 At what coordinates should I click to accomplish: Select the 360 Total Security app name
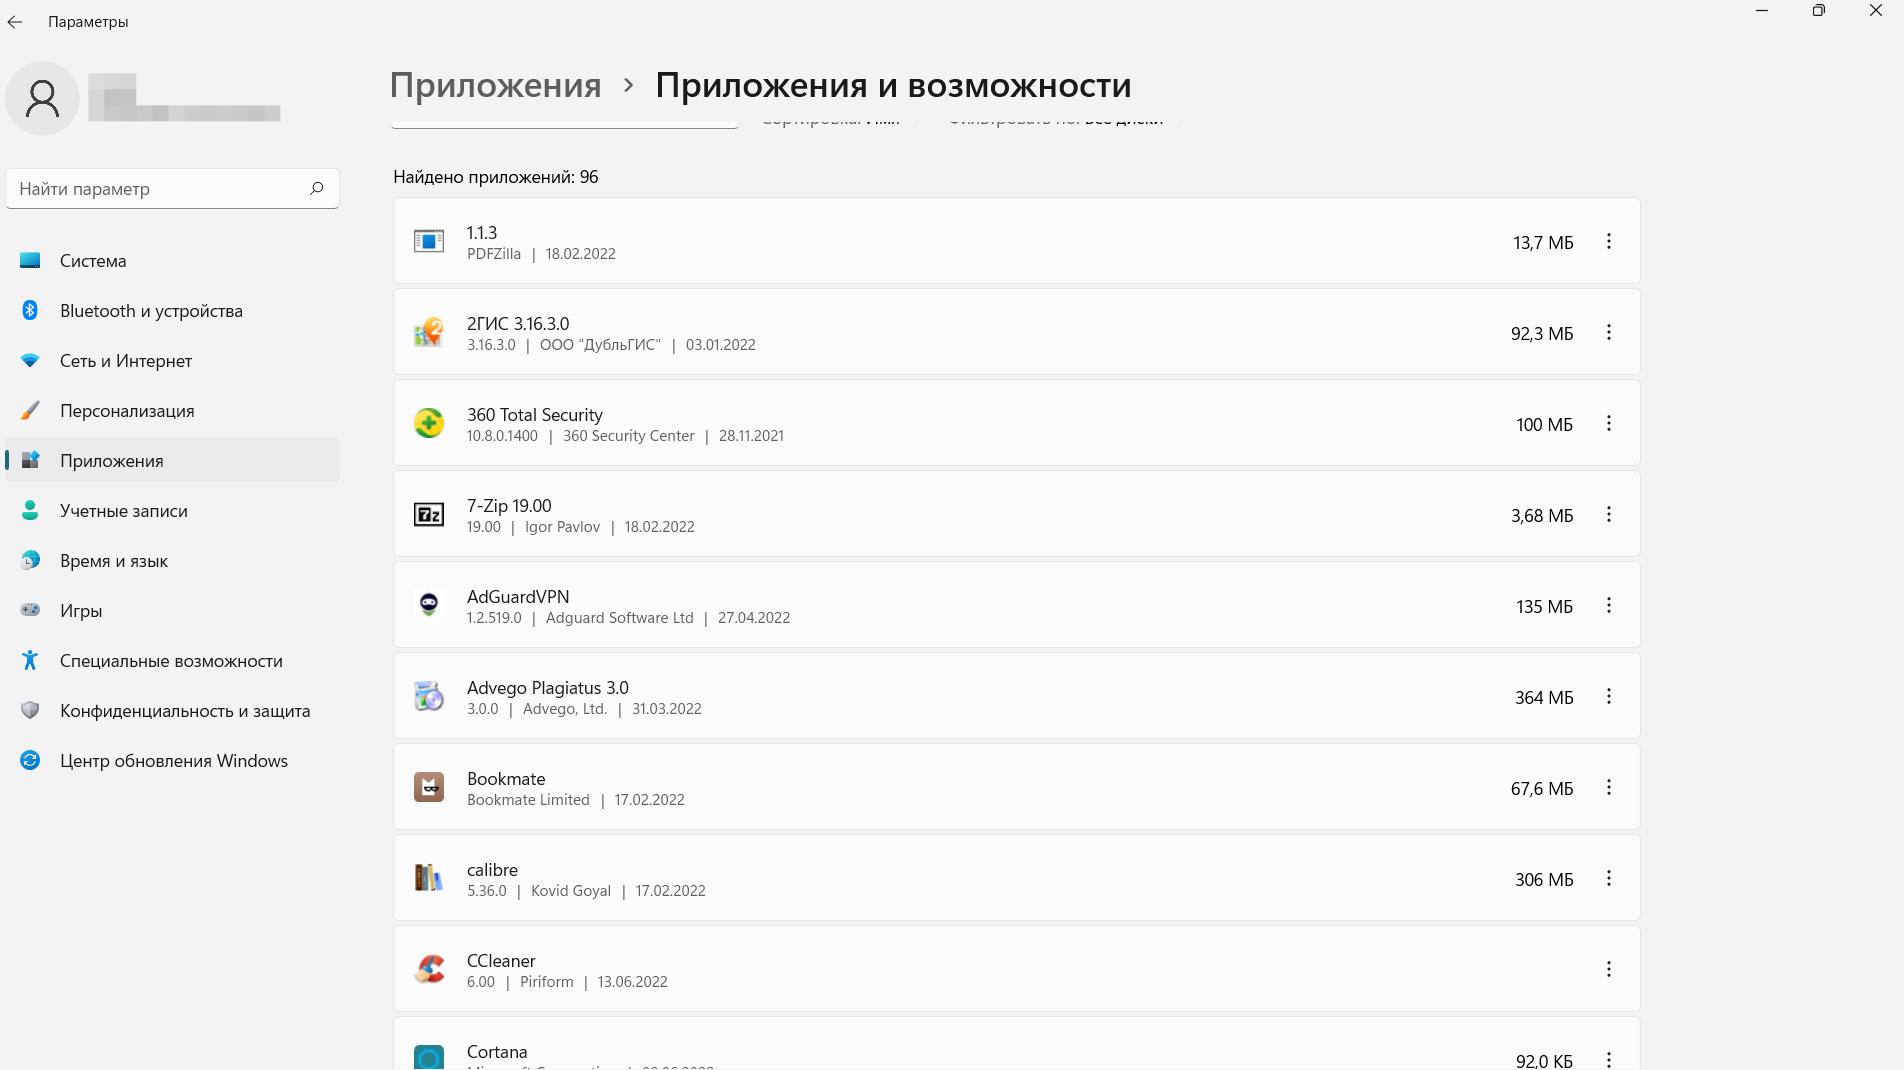535,414
